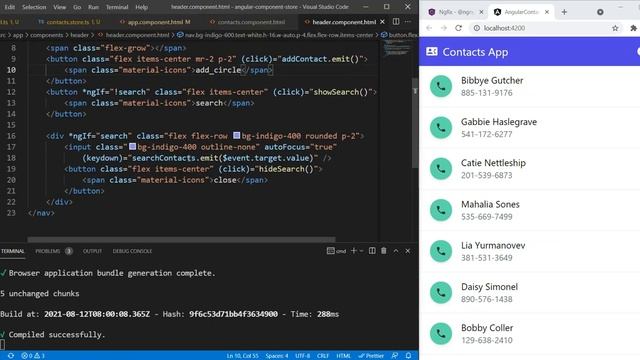Open editor More Actions ellipsis menu
Viewport: 640px width, 360px height.
[x=408, y=22]
